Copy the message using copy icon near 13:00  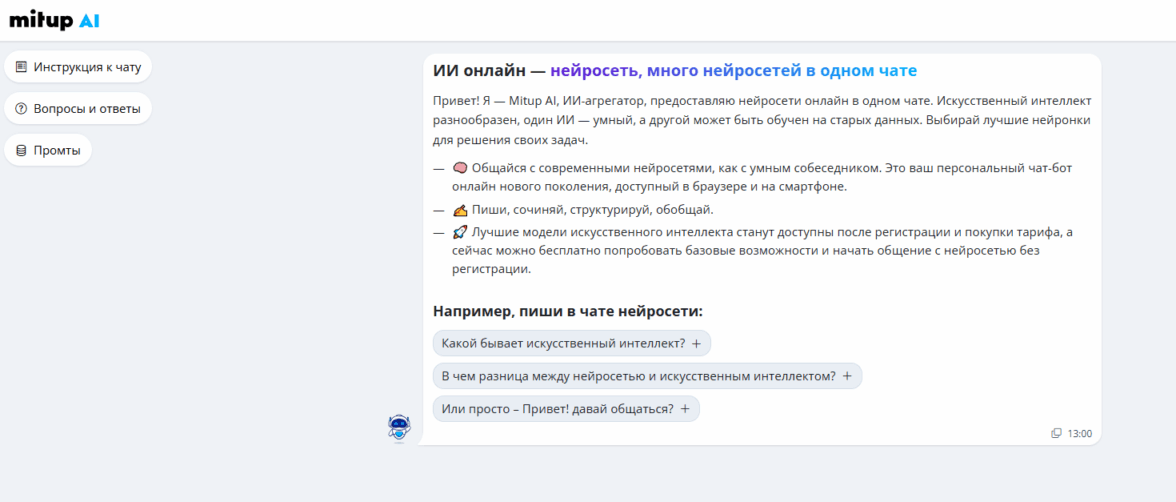point(1056,433)
